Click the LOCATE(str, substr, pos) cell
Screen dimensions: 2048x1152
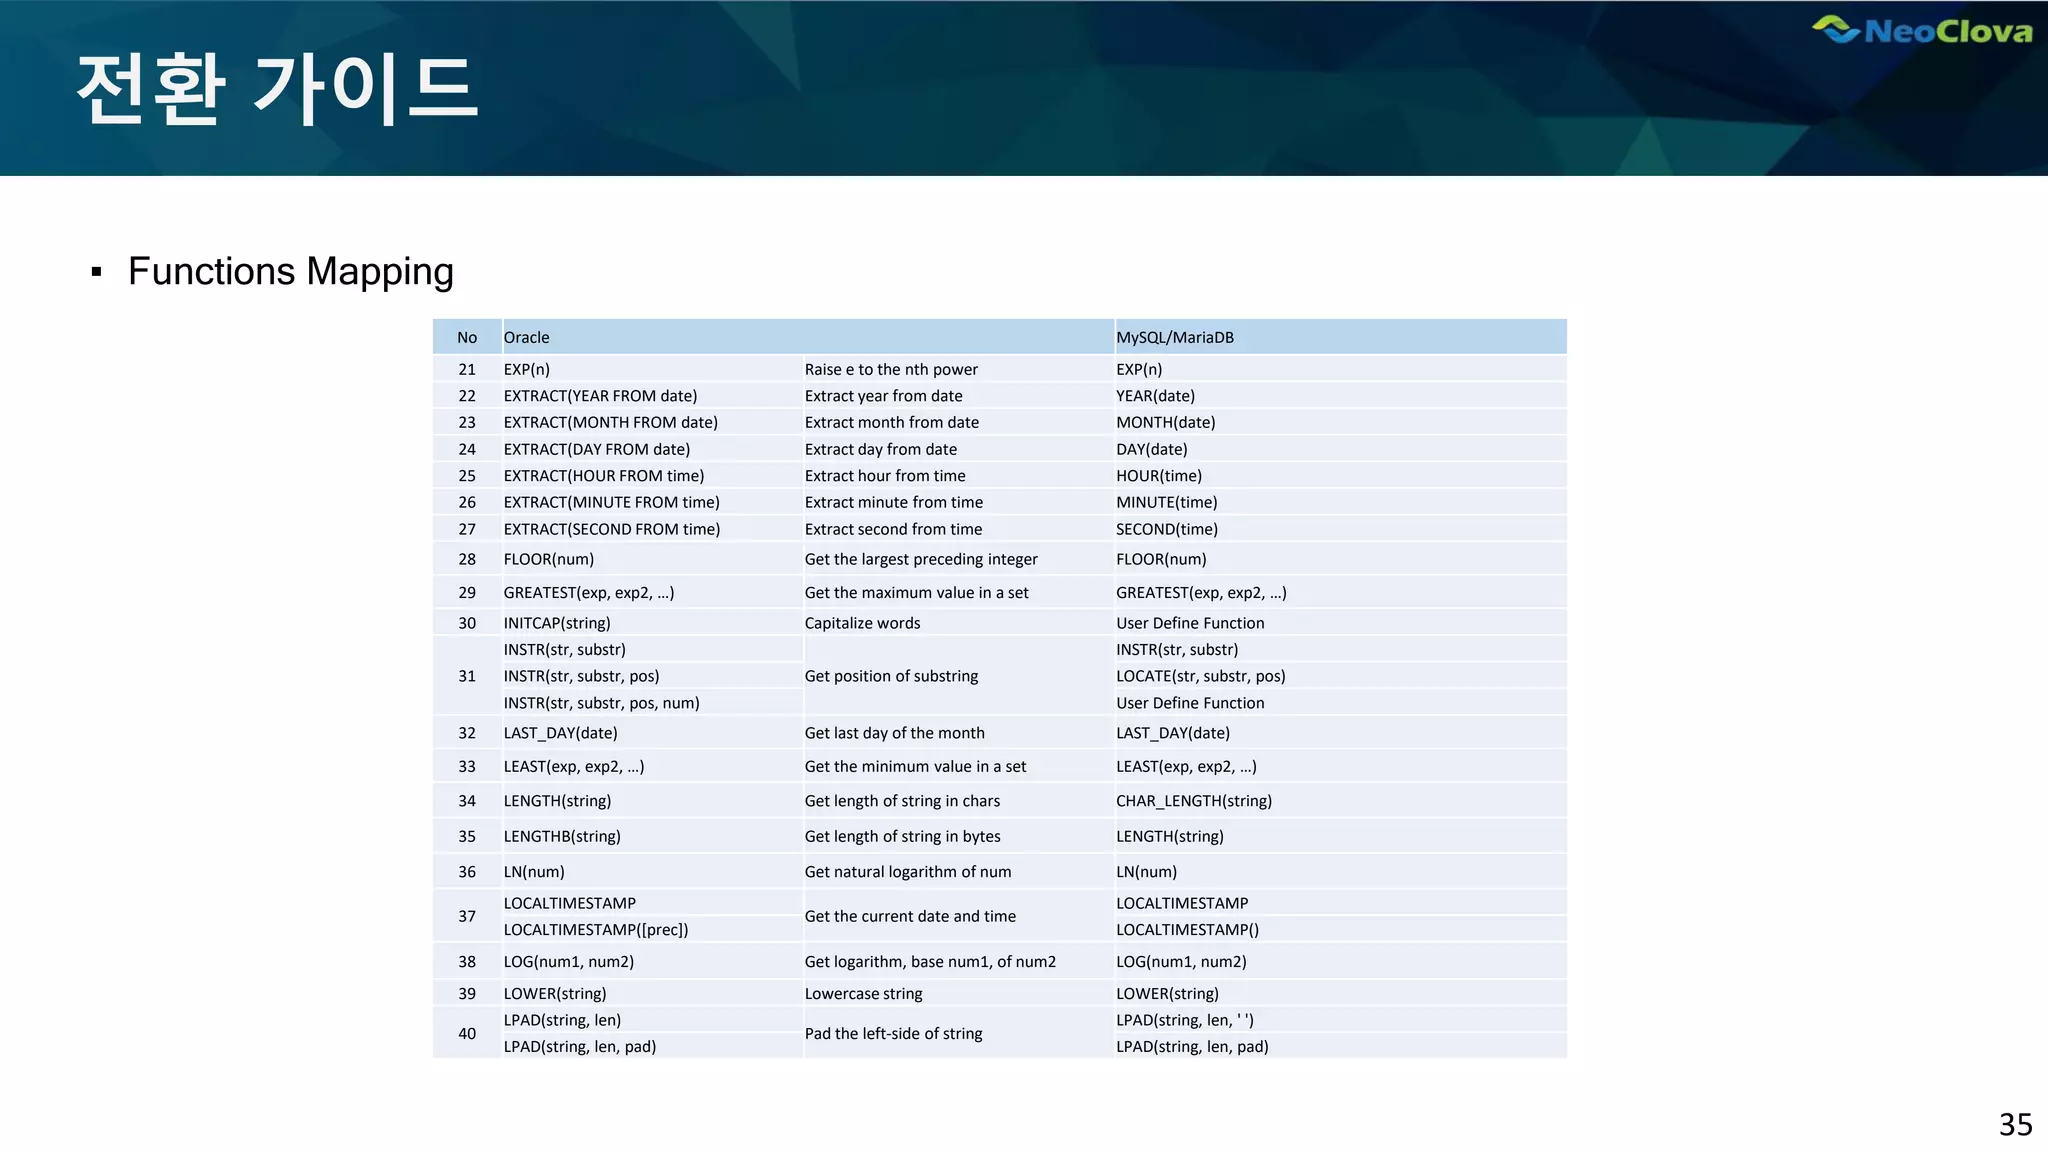(x=1200, y=676)
